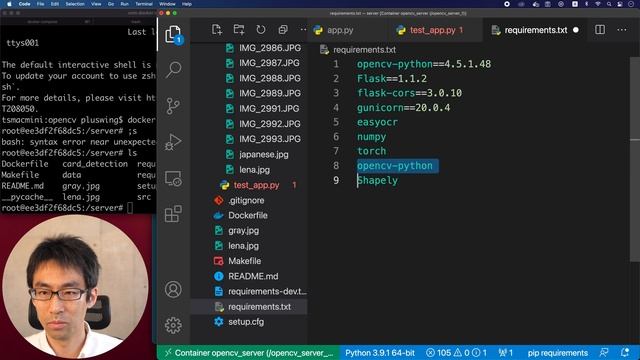The height and width of the screenshot is (360, 640).
Task: Open editor more actions menu
Action: (622, 30)
